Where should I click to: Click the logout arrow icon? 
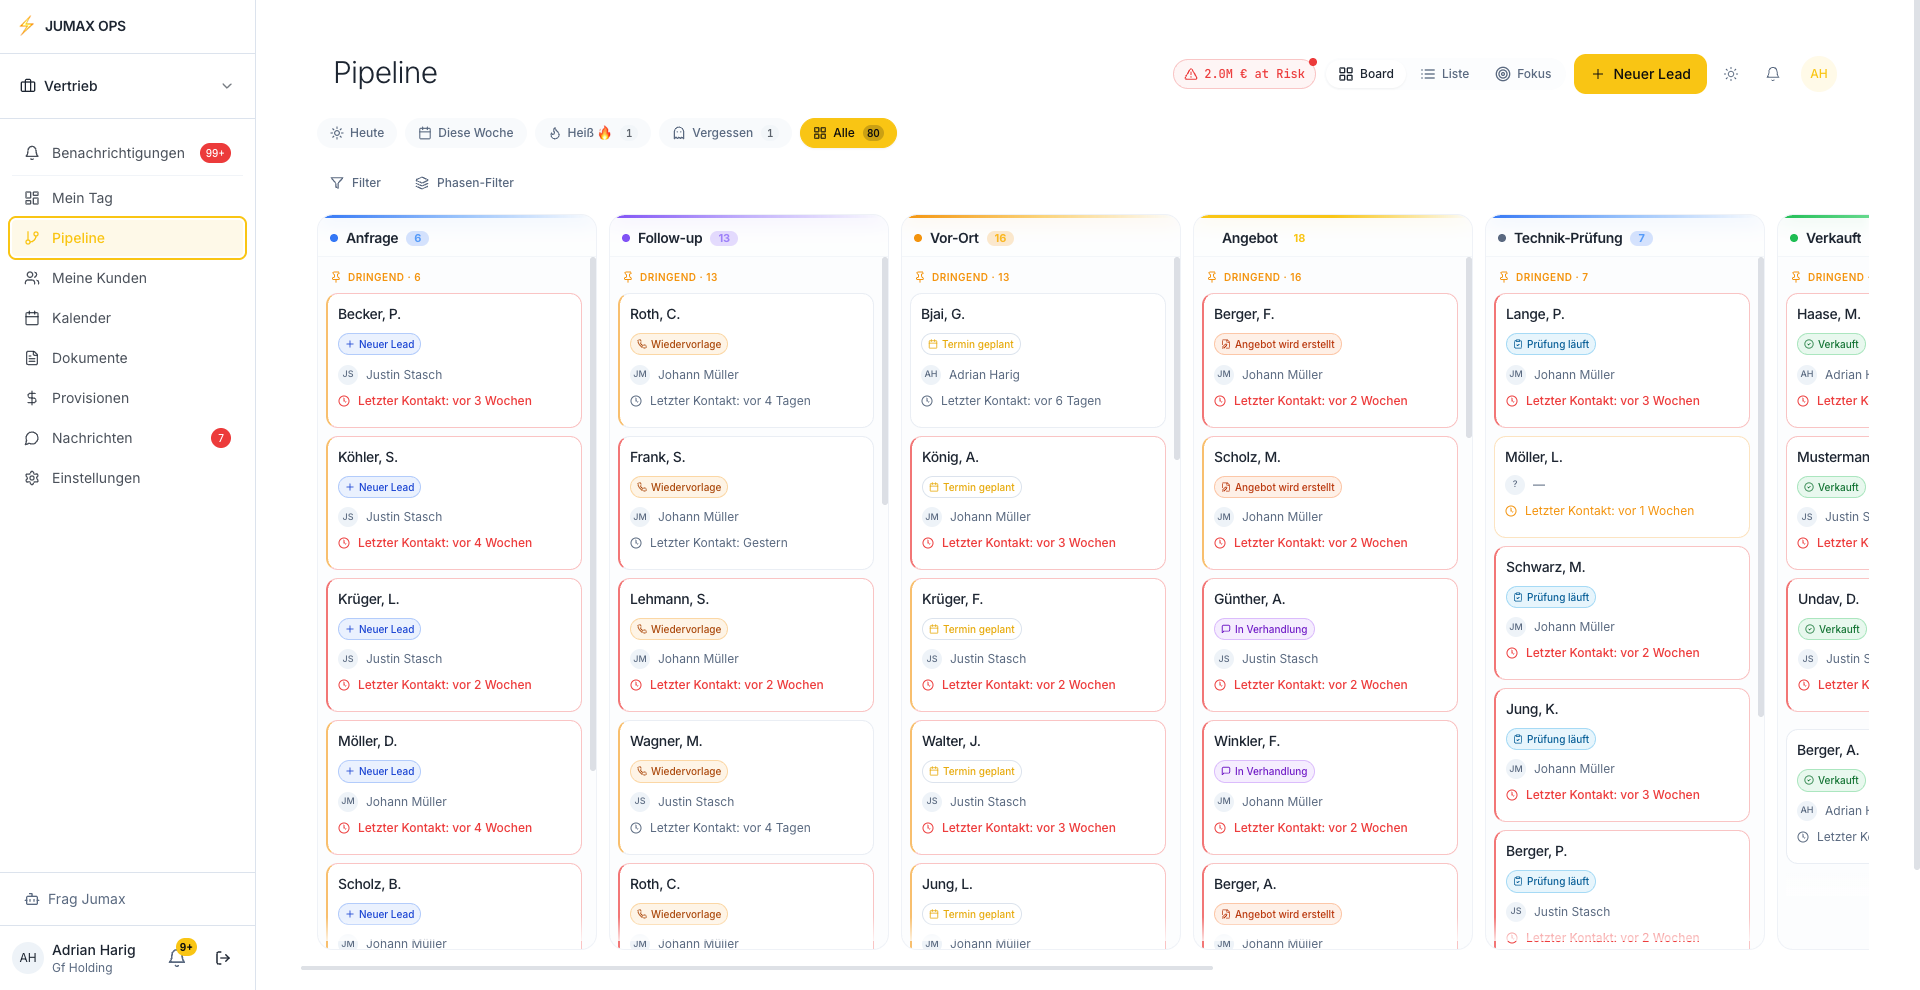(223, 958)
